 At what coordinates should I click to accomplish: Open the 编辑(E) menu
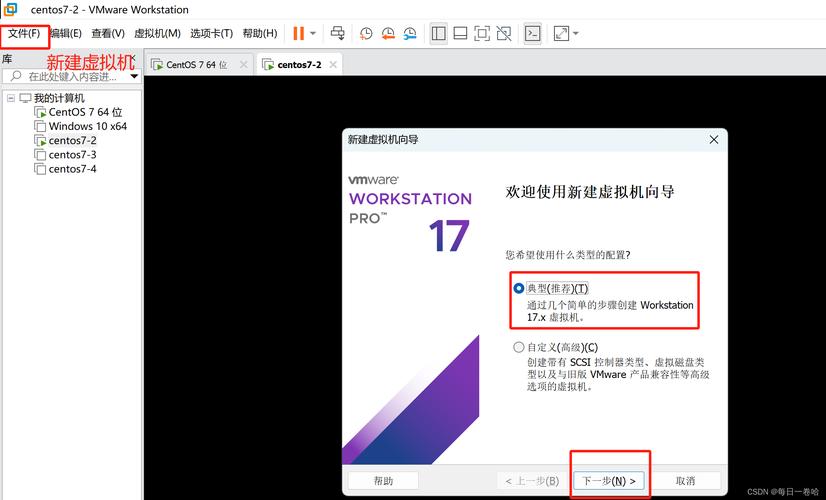pos(66,34)
